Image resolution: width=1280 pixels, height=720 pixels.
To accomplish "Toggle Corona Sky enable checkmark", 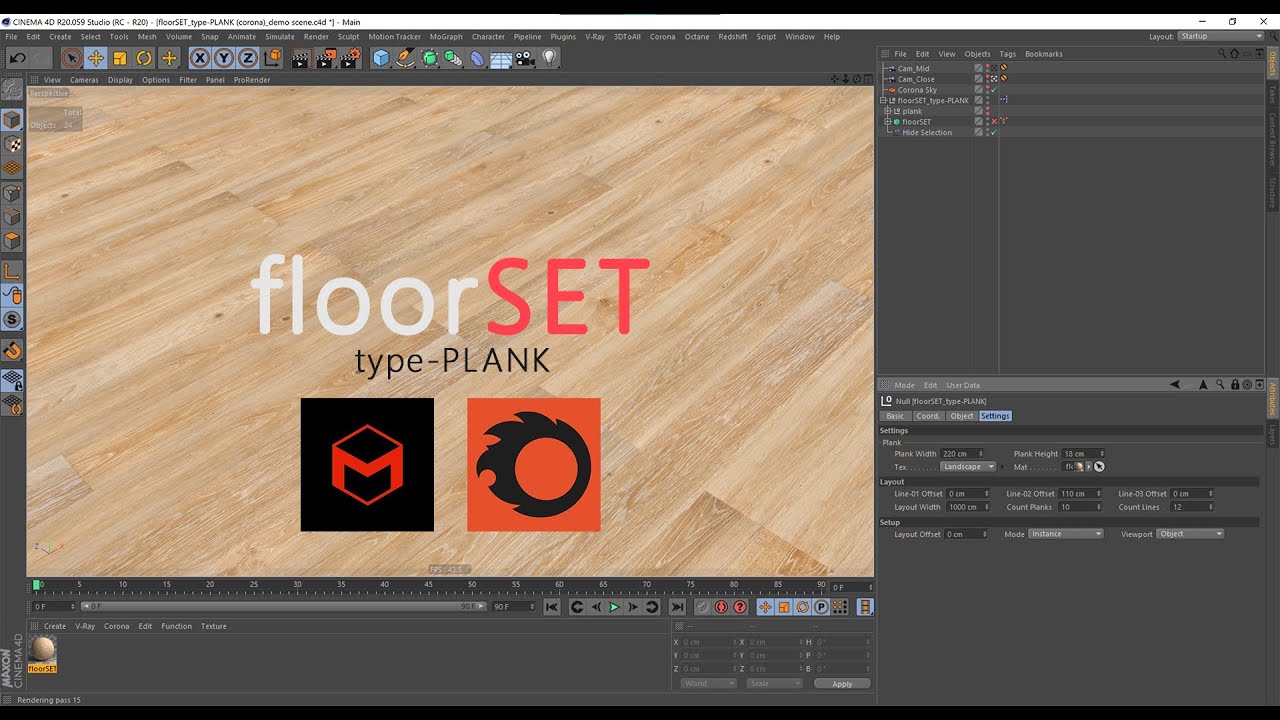I will [x=994, y=90].
